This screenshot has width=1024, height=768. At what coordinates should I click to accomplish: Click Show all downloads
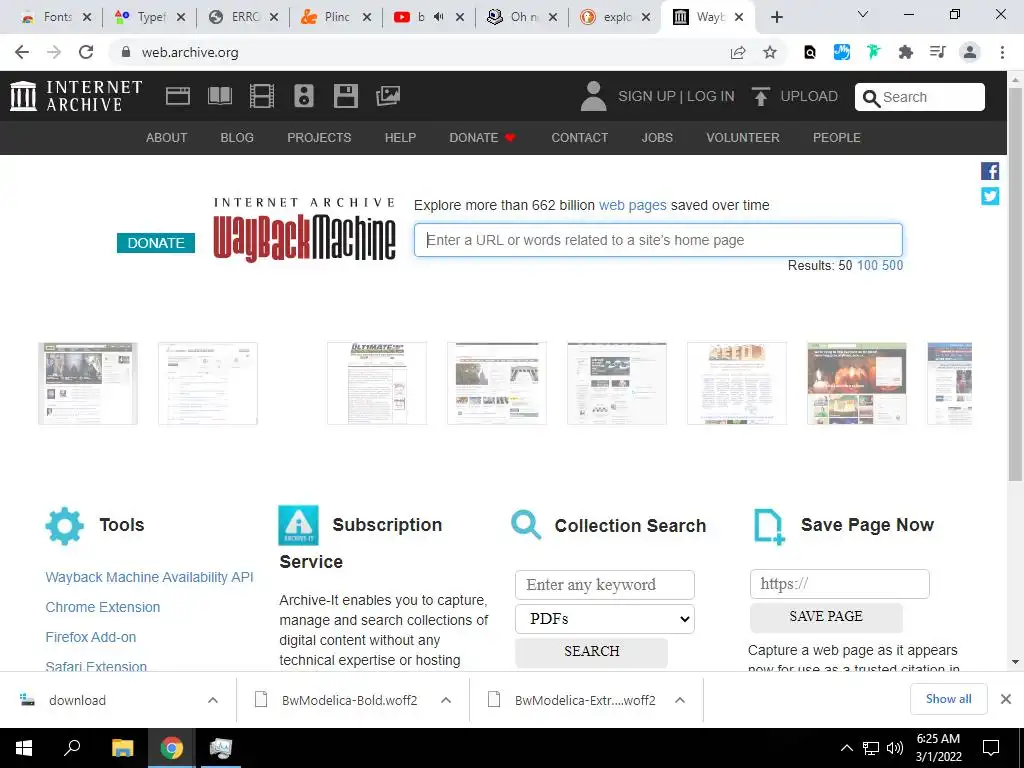(x=948, y=699)
